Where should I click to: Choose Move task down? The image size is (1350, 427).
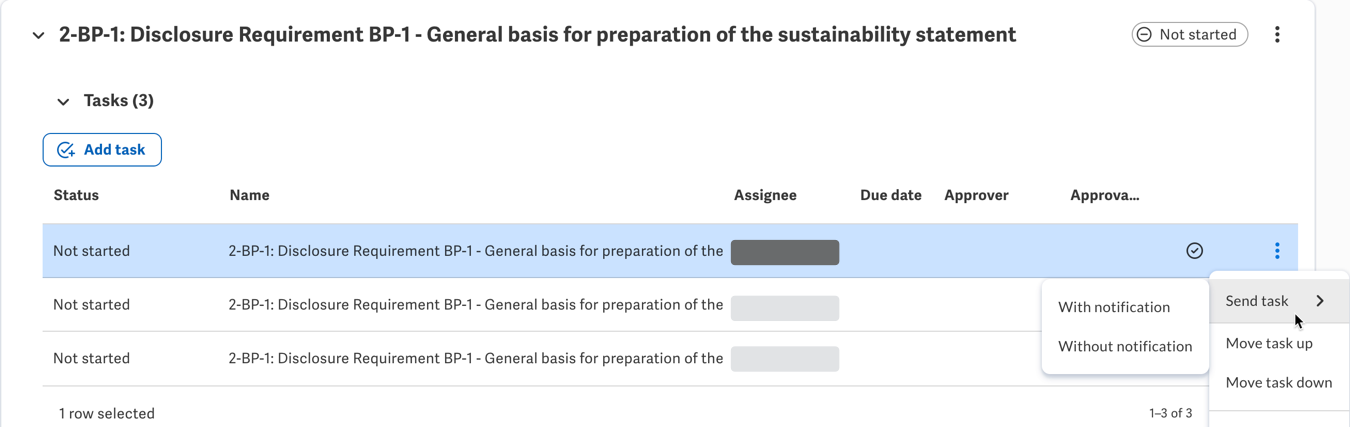[x=1279, y=382]
